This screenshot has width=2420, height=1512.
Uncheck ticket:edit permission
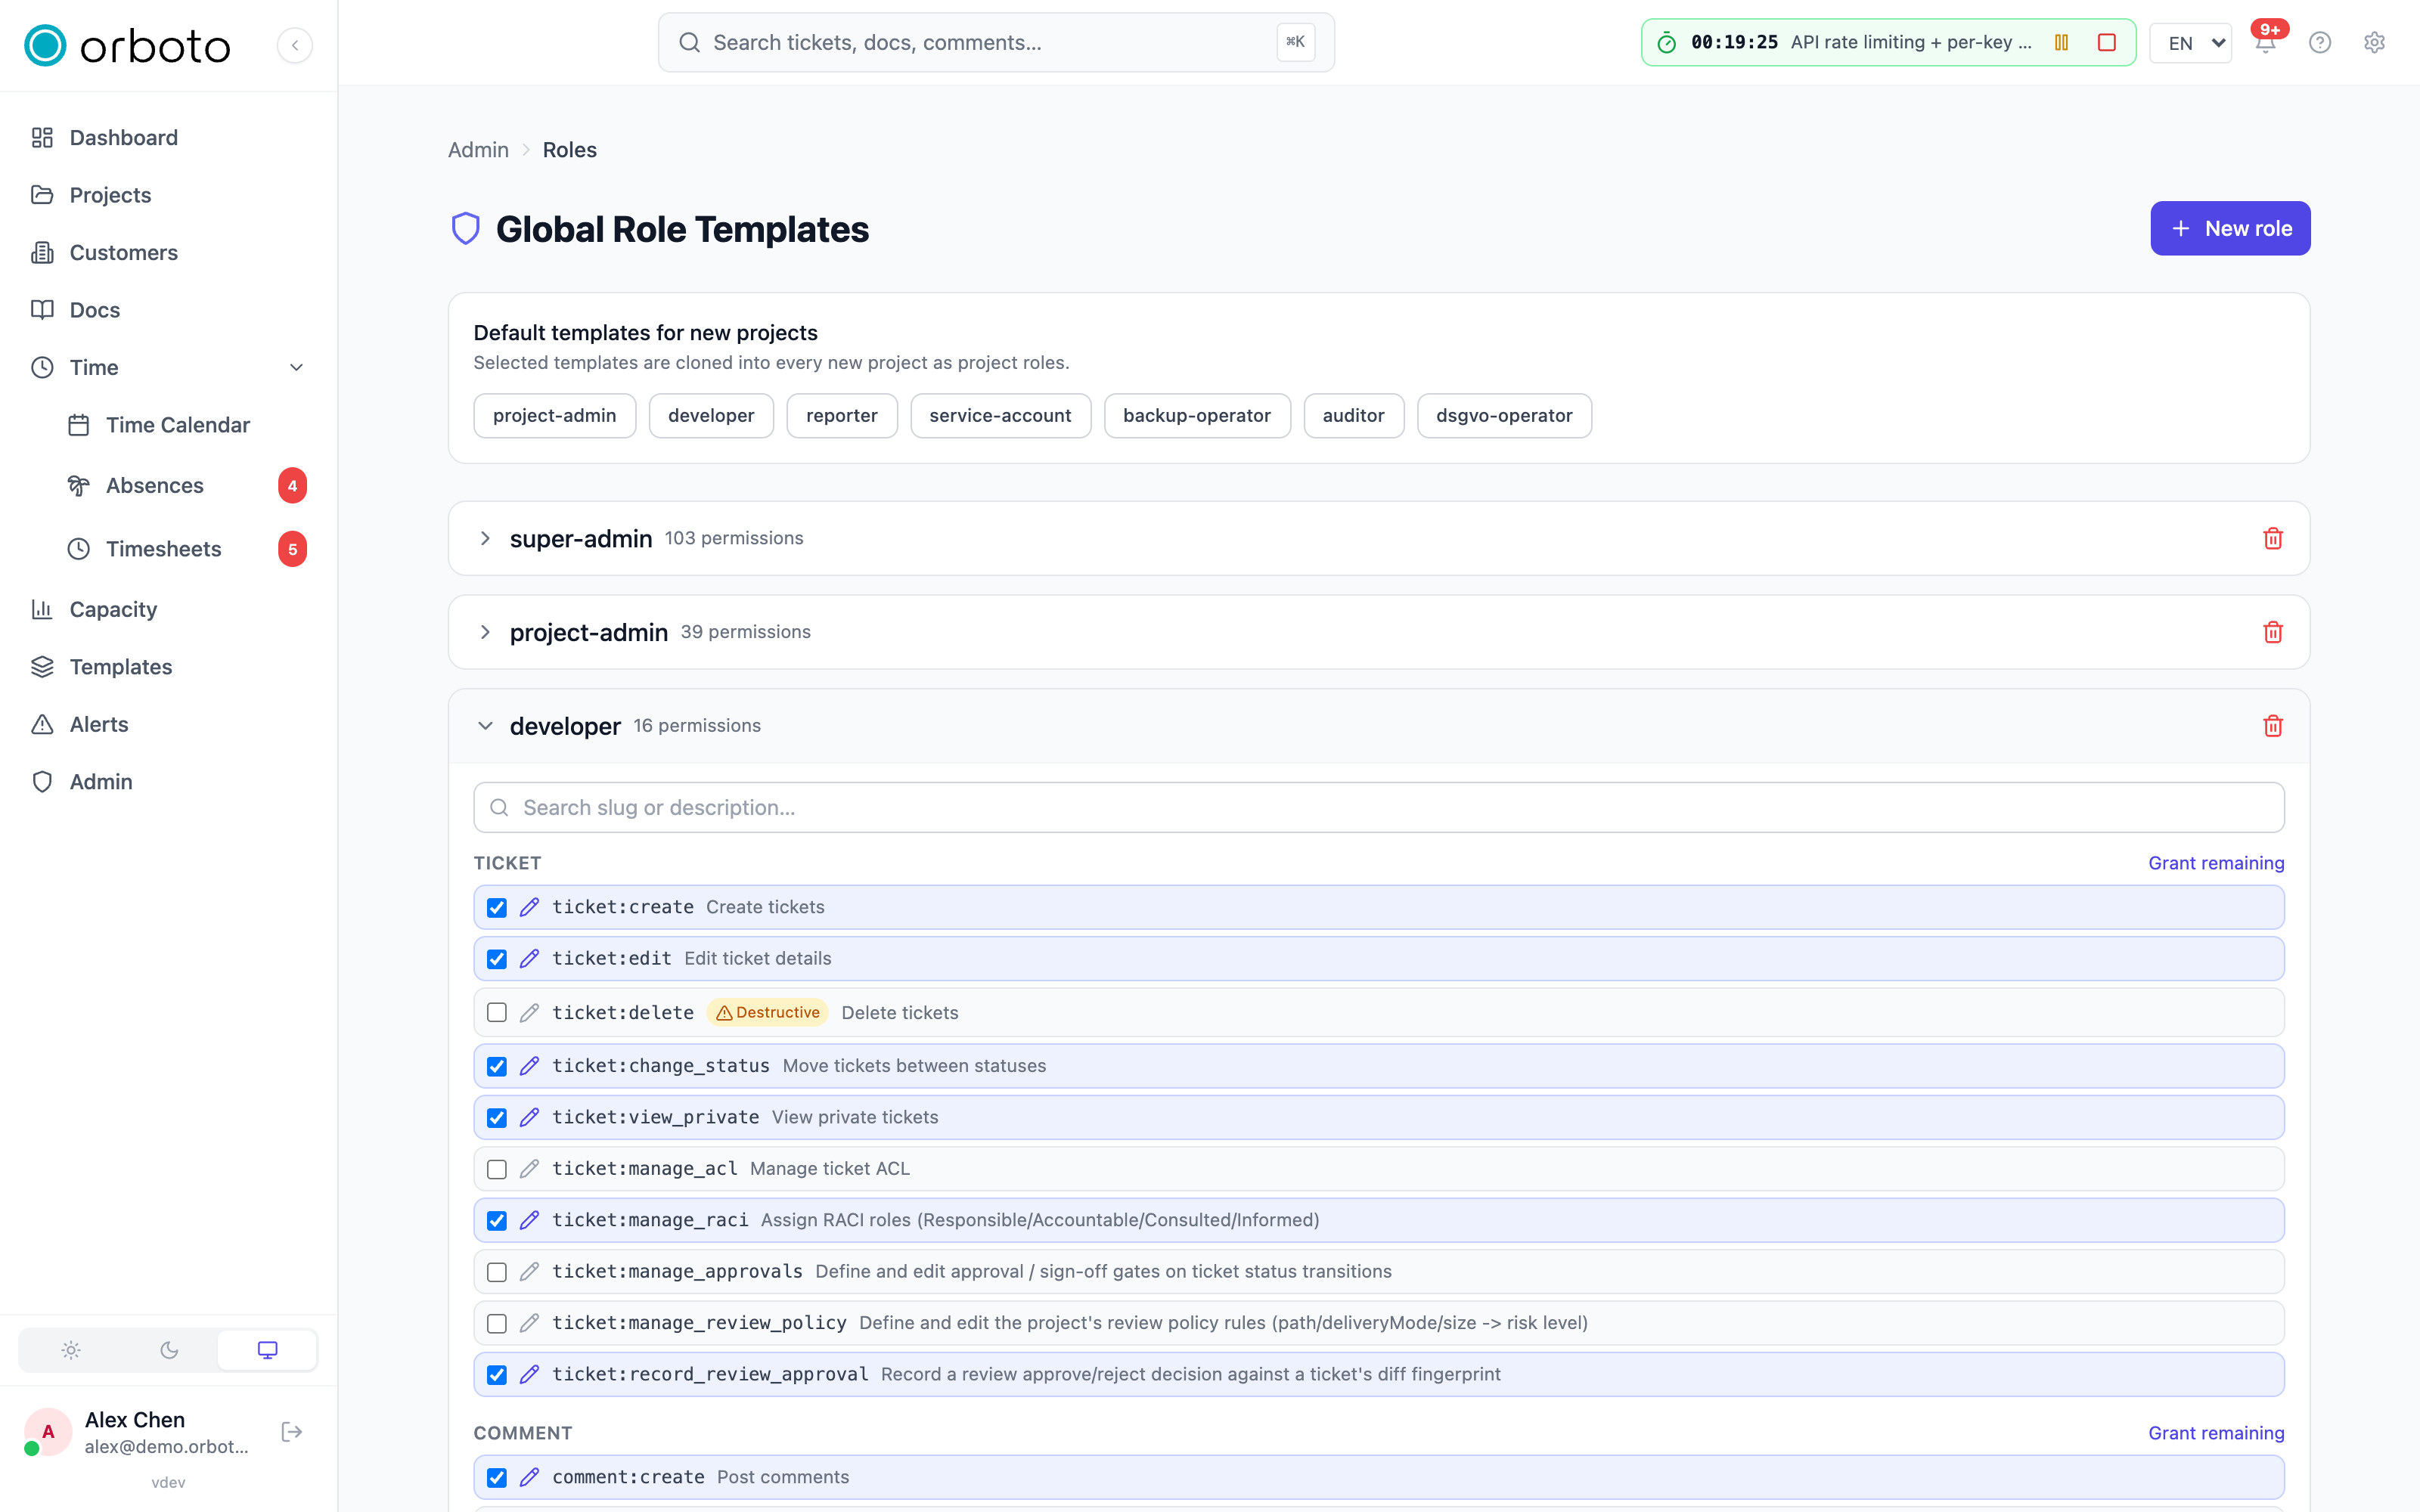coord(497,958)
